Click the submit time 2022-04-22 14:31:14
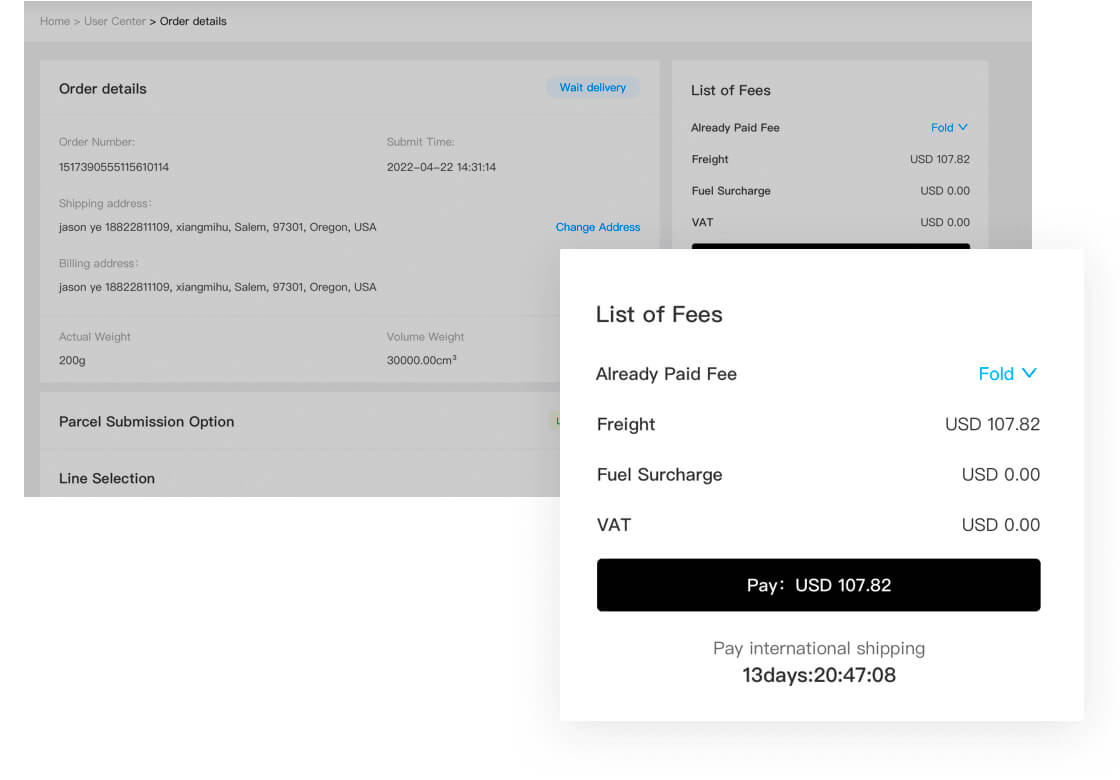Screen dimensions: 1120x780 (441, 167)
